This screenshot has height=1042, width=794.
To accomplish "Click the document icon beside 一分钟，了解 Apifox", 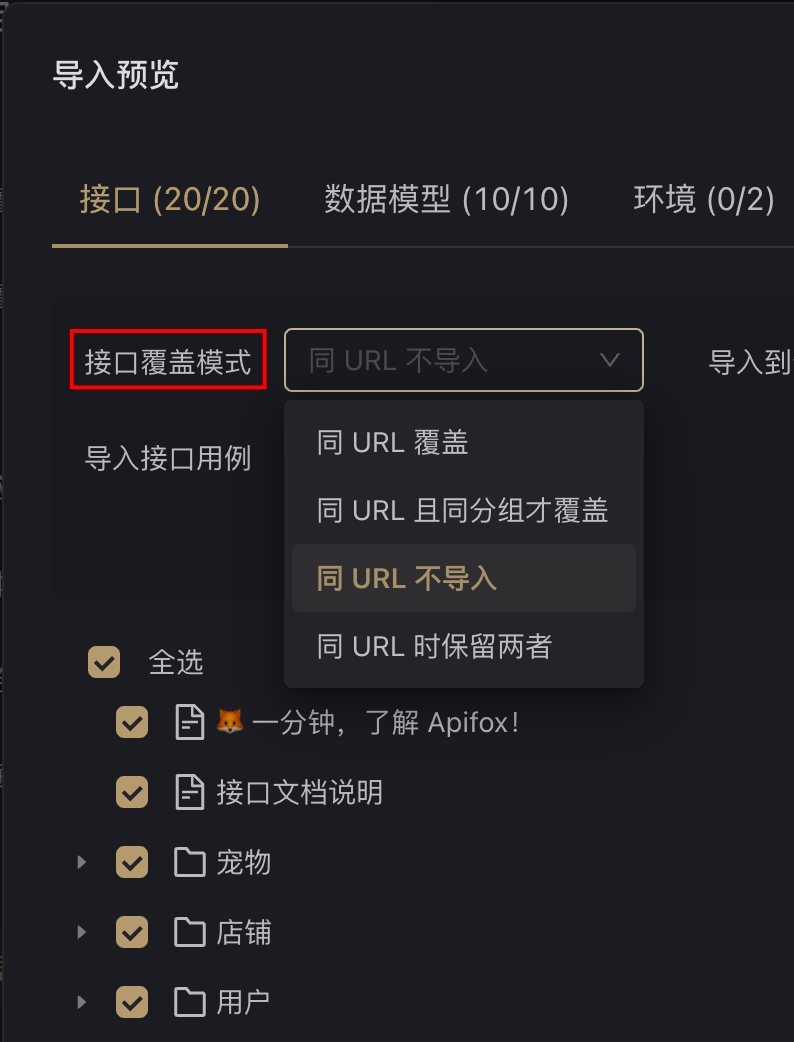I will [189, 722].
